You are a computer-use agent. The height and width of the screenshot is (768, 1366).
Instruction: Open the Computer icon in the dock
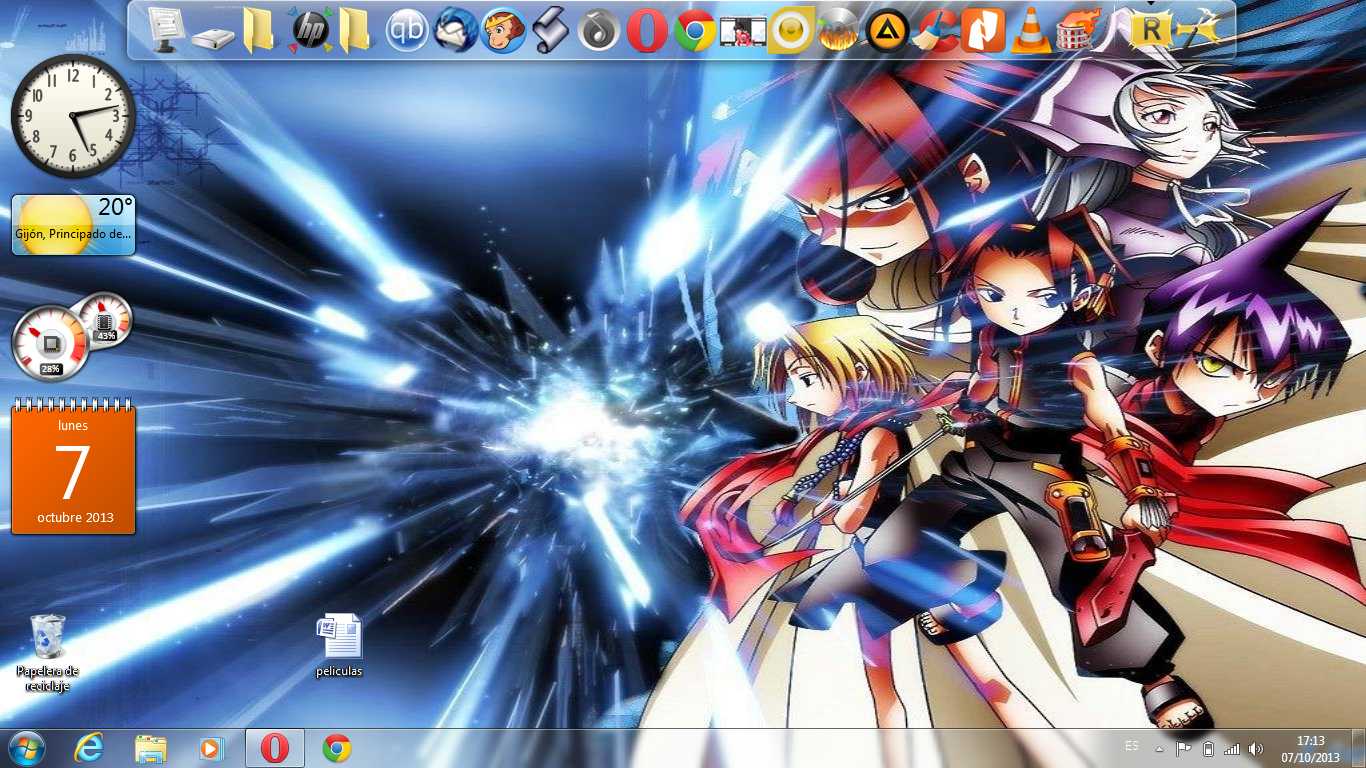click(165, 29)
